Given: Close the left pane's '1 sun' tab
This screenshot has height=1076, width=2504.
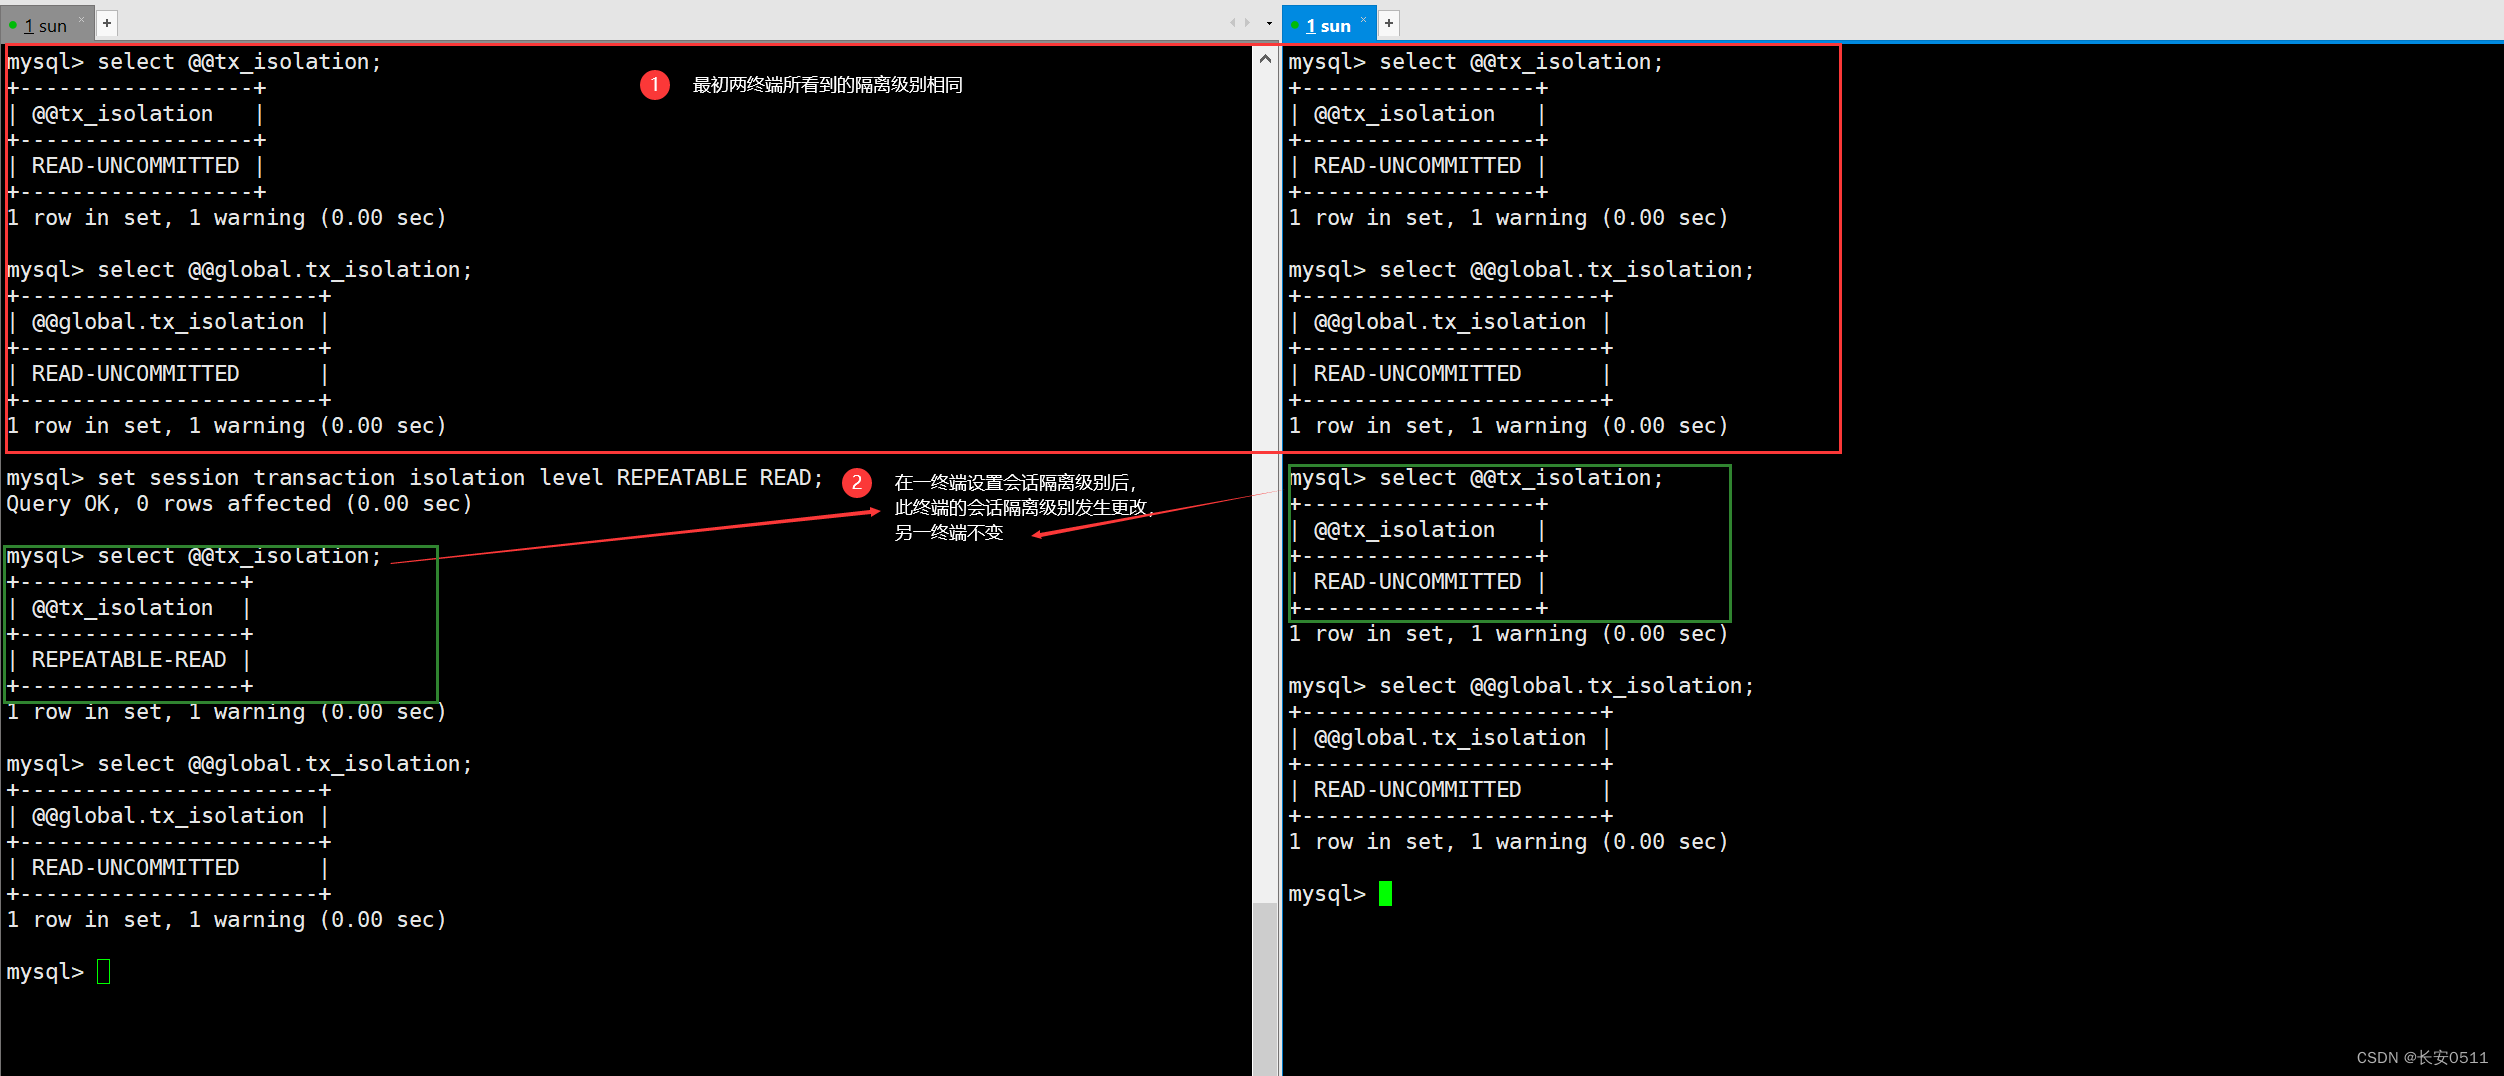Looking at the screenshot, I should tap(82, 19).
